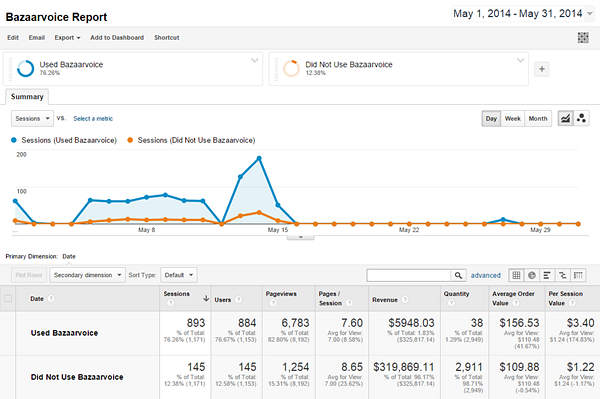Open the QR grid icon in toolbar
The height and width of the screenshot is (399, 600).
[x=583, y=37]
